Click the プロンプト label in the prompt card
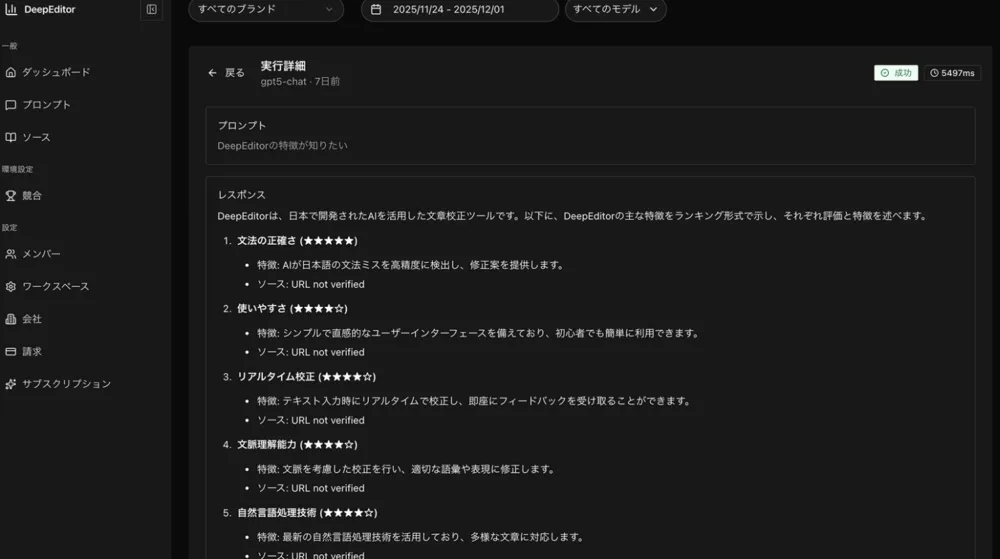Image resolution: width=1000 pixels, height=559 pixels. point(242,126)
